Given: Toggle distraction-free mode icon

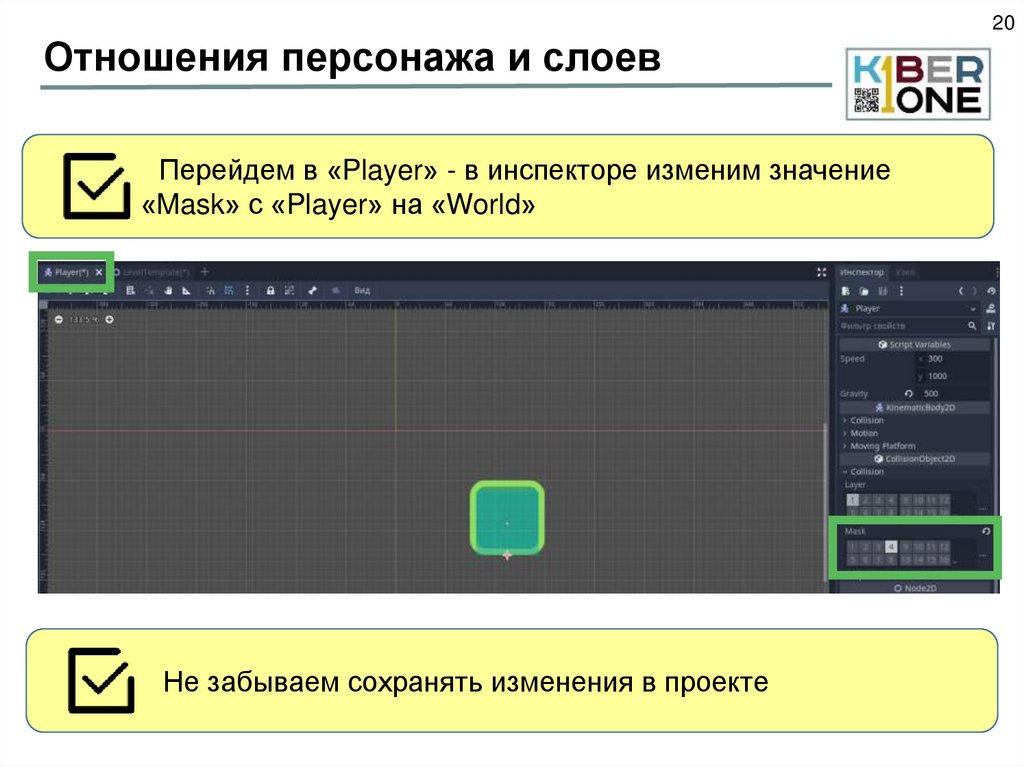Looking at the screenshot, I should 822,272.
